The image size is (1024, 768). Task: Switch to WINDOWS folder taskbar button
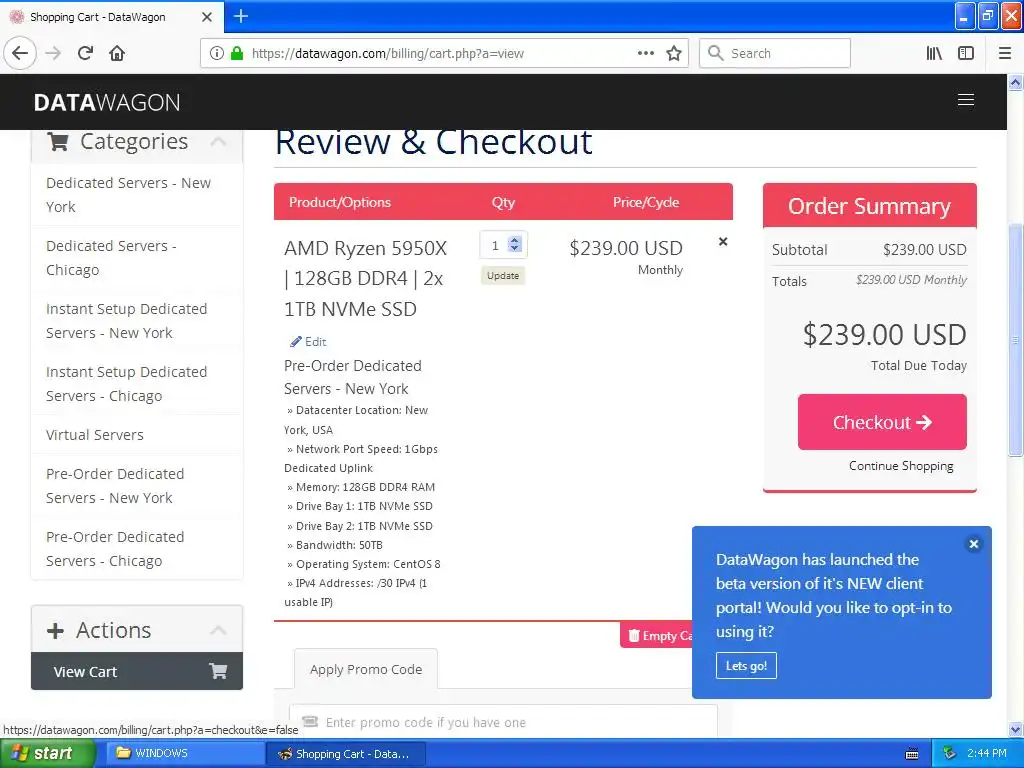pyautogui.click(x=185, y=753)
